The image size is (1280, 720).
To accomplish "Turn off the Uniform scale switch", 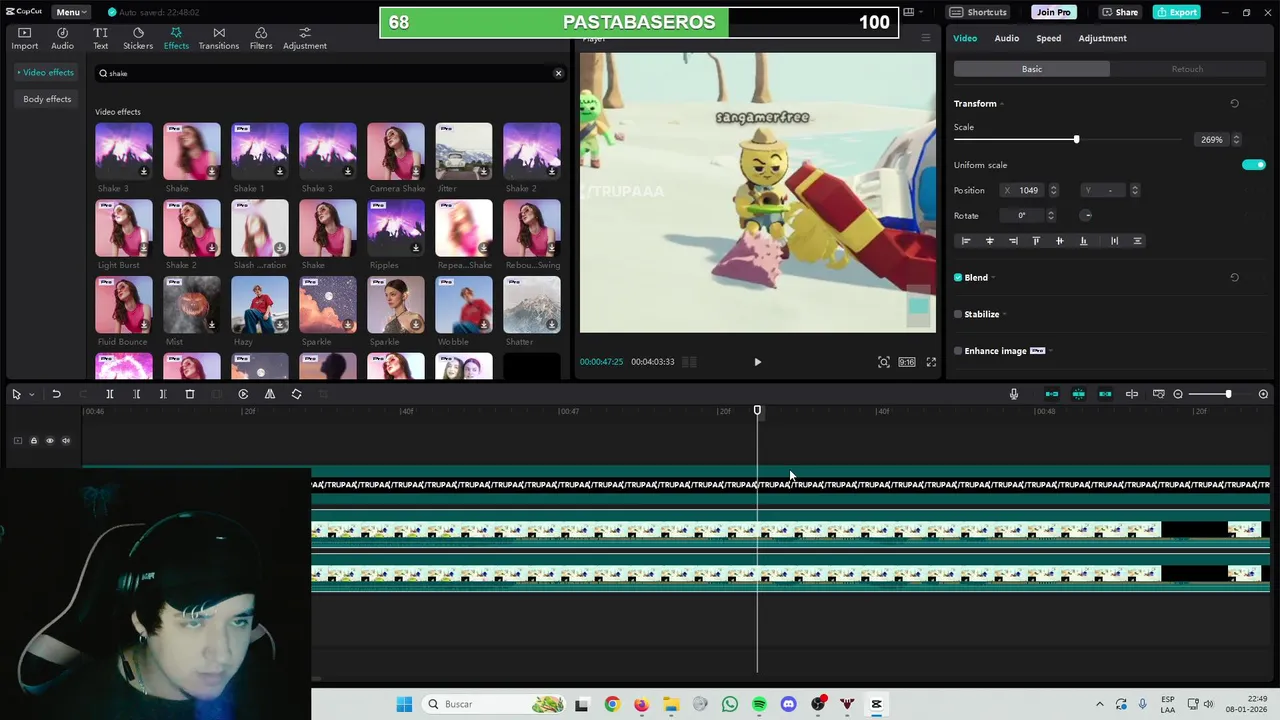I will [1253, 165].
